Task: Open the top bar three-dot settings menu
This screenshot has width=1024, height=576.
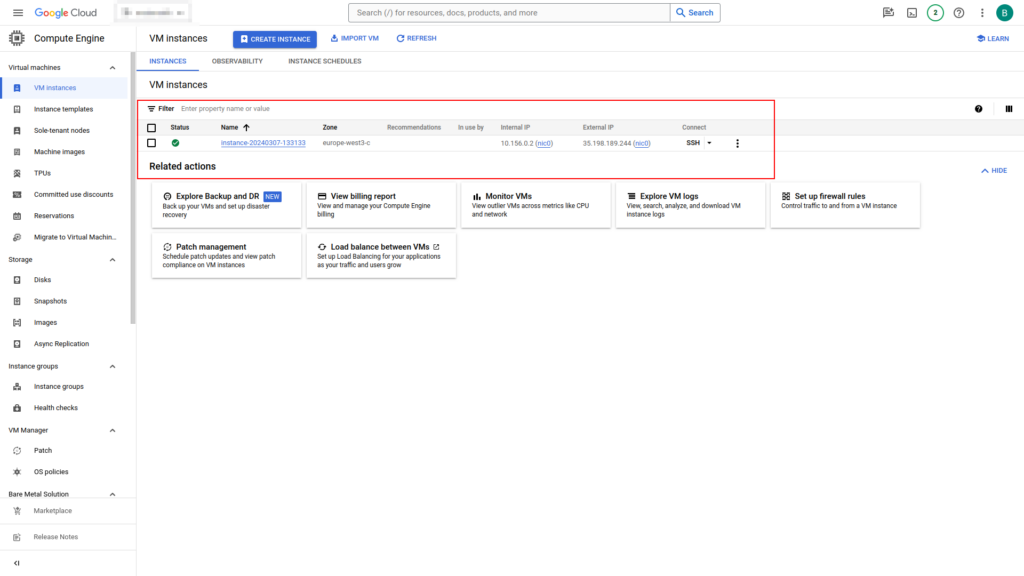Action: (x=982, y=13)
